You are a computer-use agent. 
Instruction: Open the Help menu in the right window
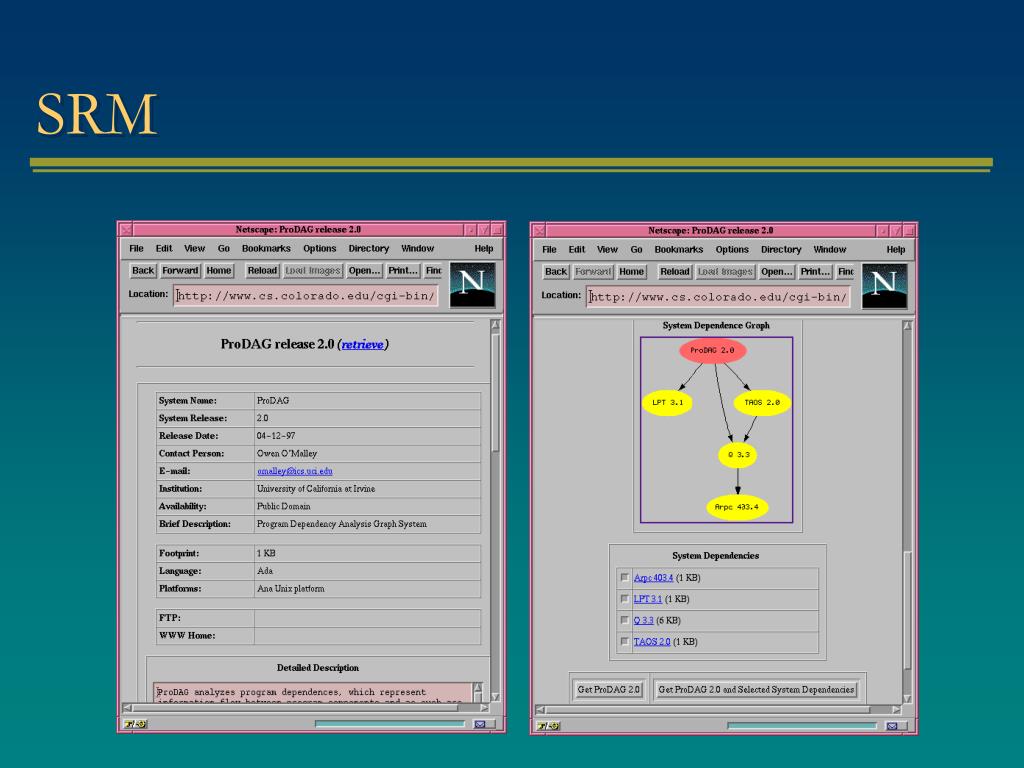(x=895, y=249)
